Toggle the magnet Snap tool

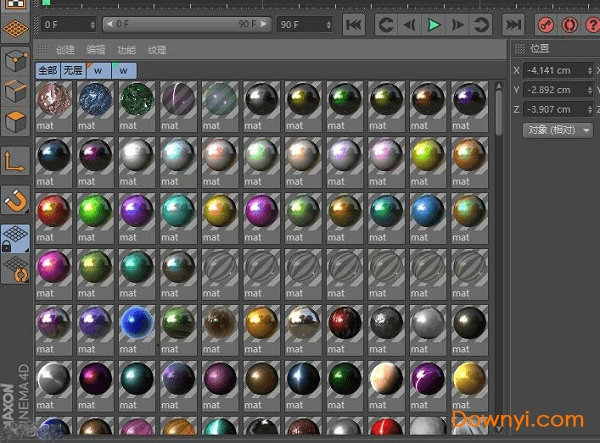click(x=15, y=200)
